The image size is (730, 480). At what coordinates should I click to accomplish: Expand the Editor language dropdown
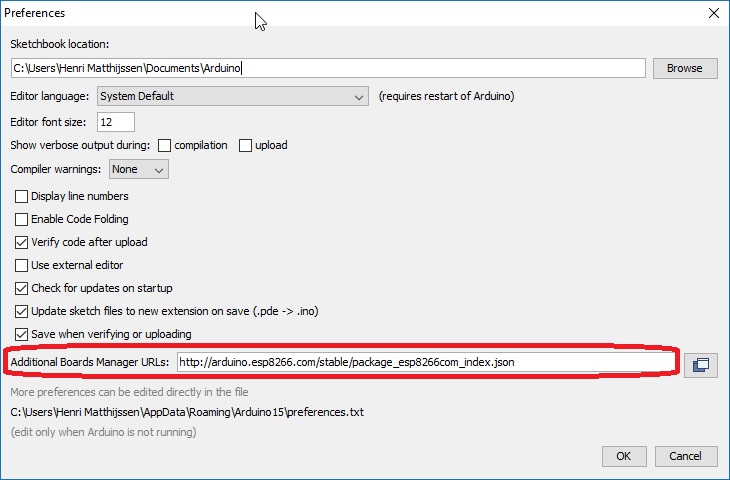233,96
